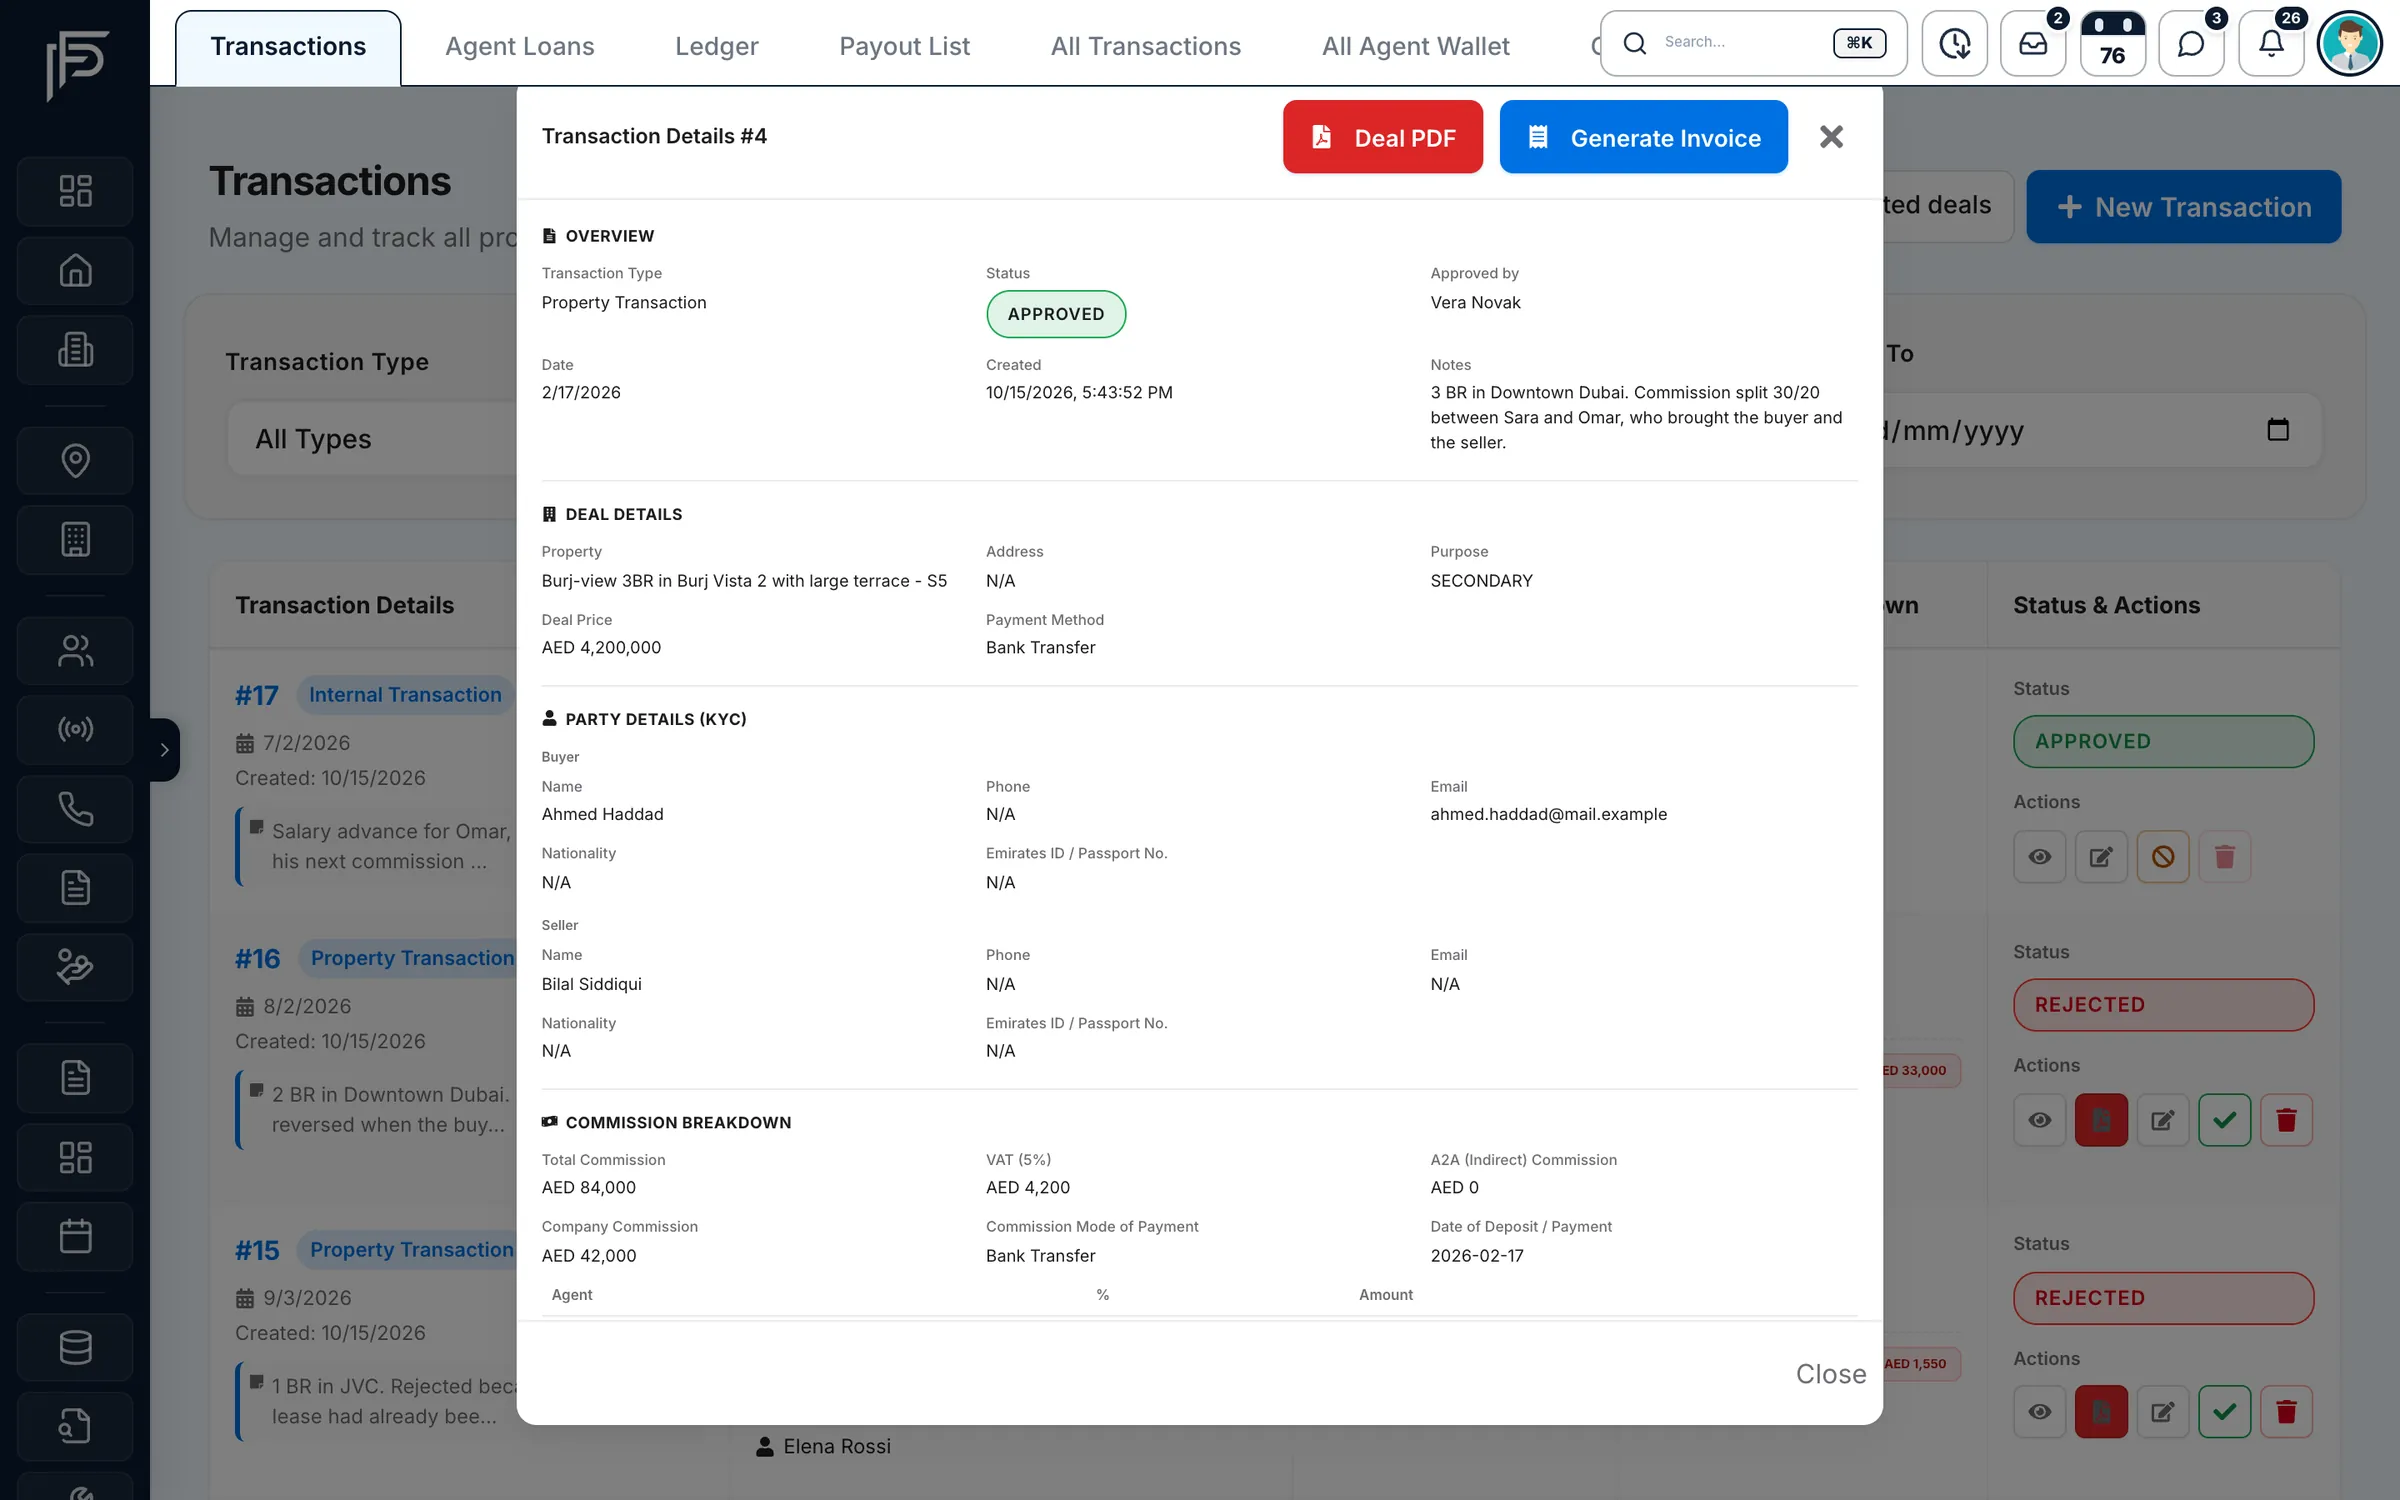2400x1500 pixels.
Task: View transaction #15 with eye icon
Action: [2040, 1412]
